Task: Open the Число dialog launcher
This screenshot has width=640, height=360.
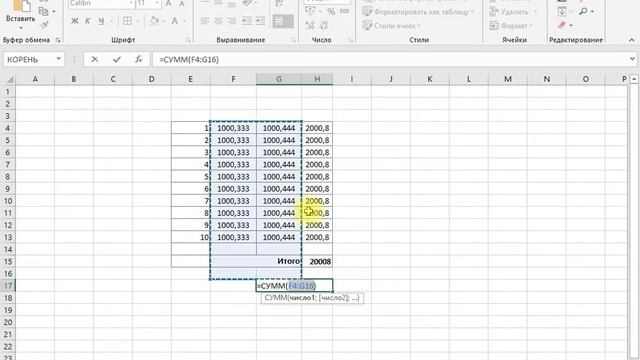Action: point(350,40)
